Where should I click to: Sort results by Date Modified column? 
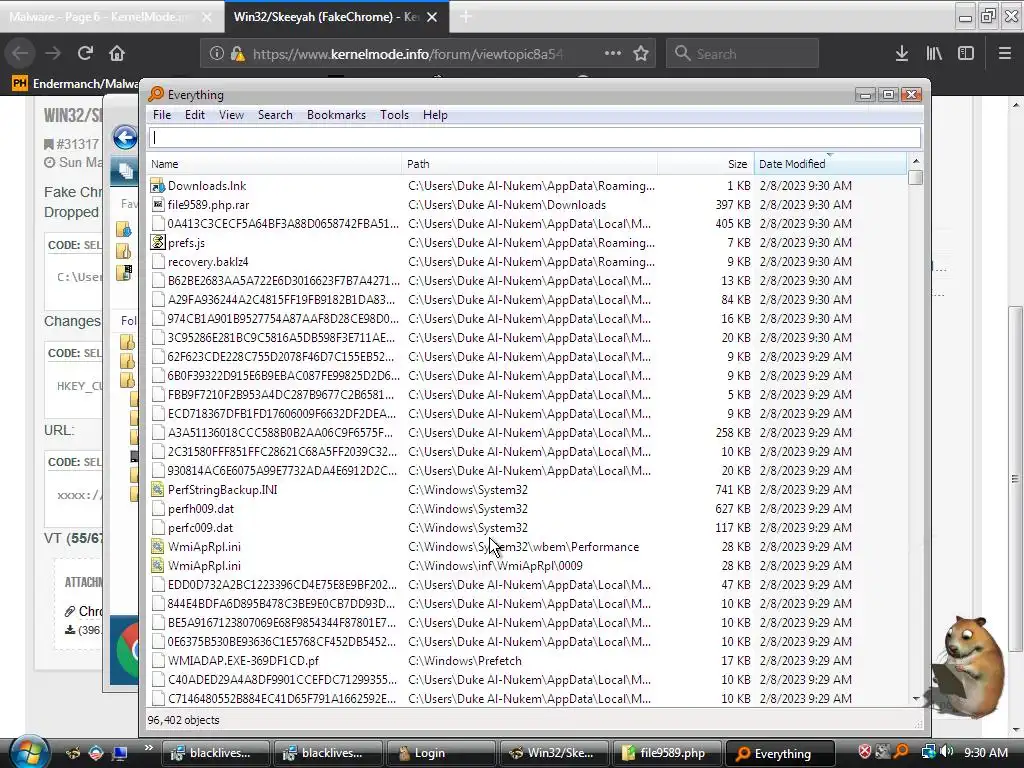[x=830, y=164]
